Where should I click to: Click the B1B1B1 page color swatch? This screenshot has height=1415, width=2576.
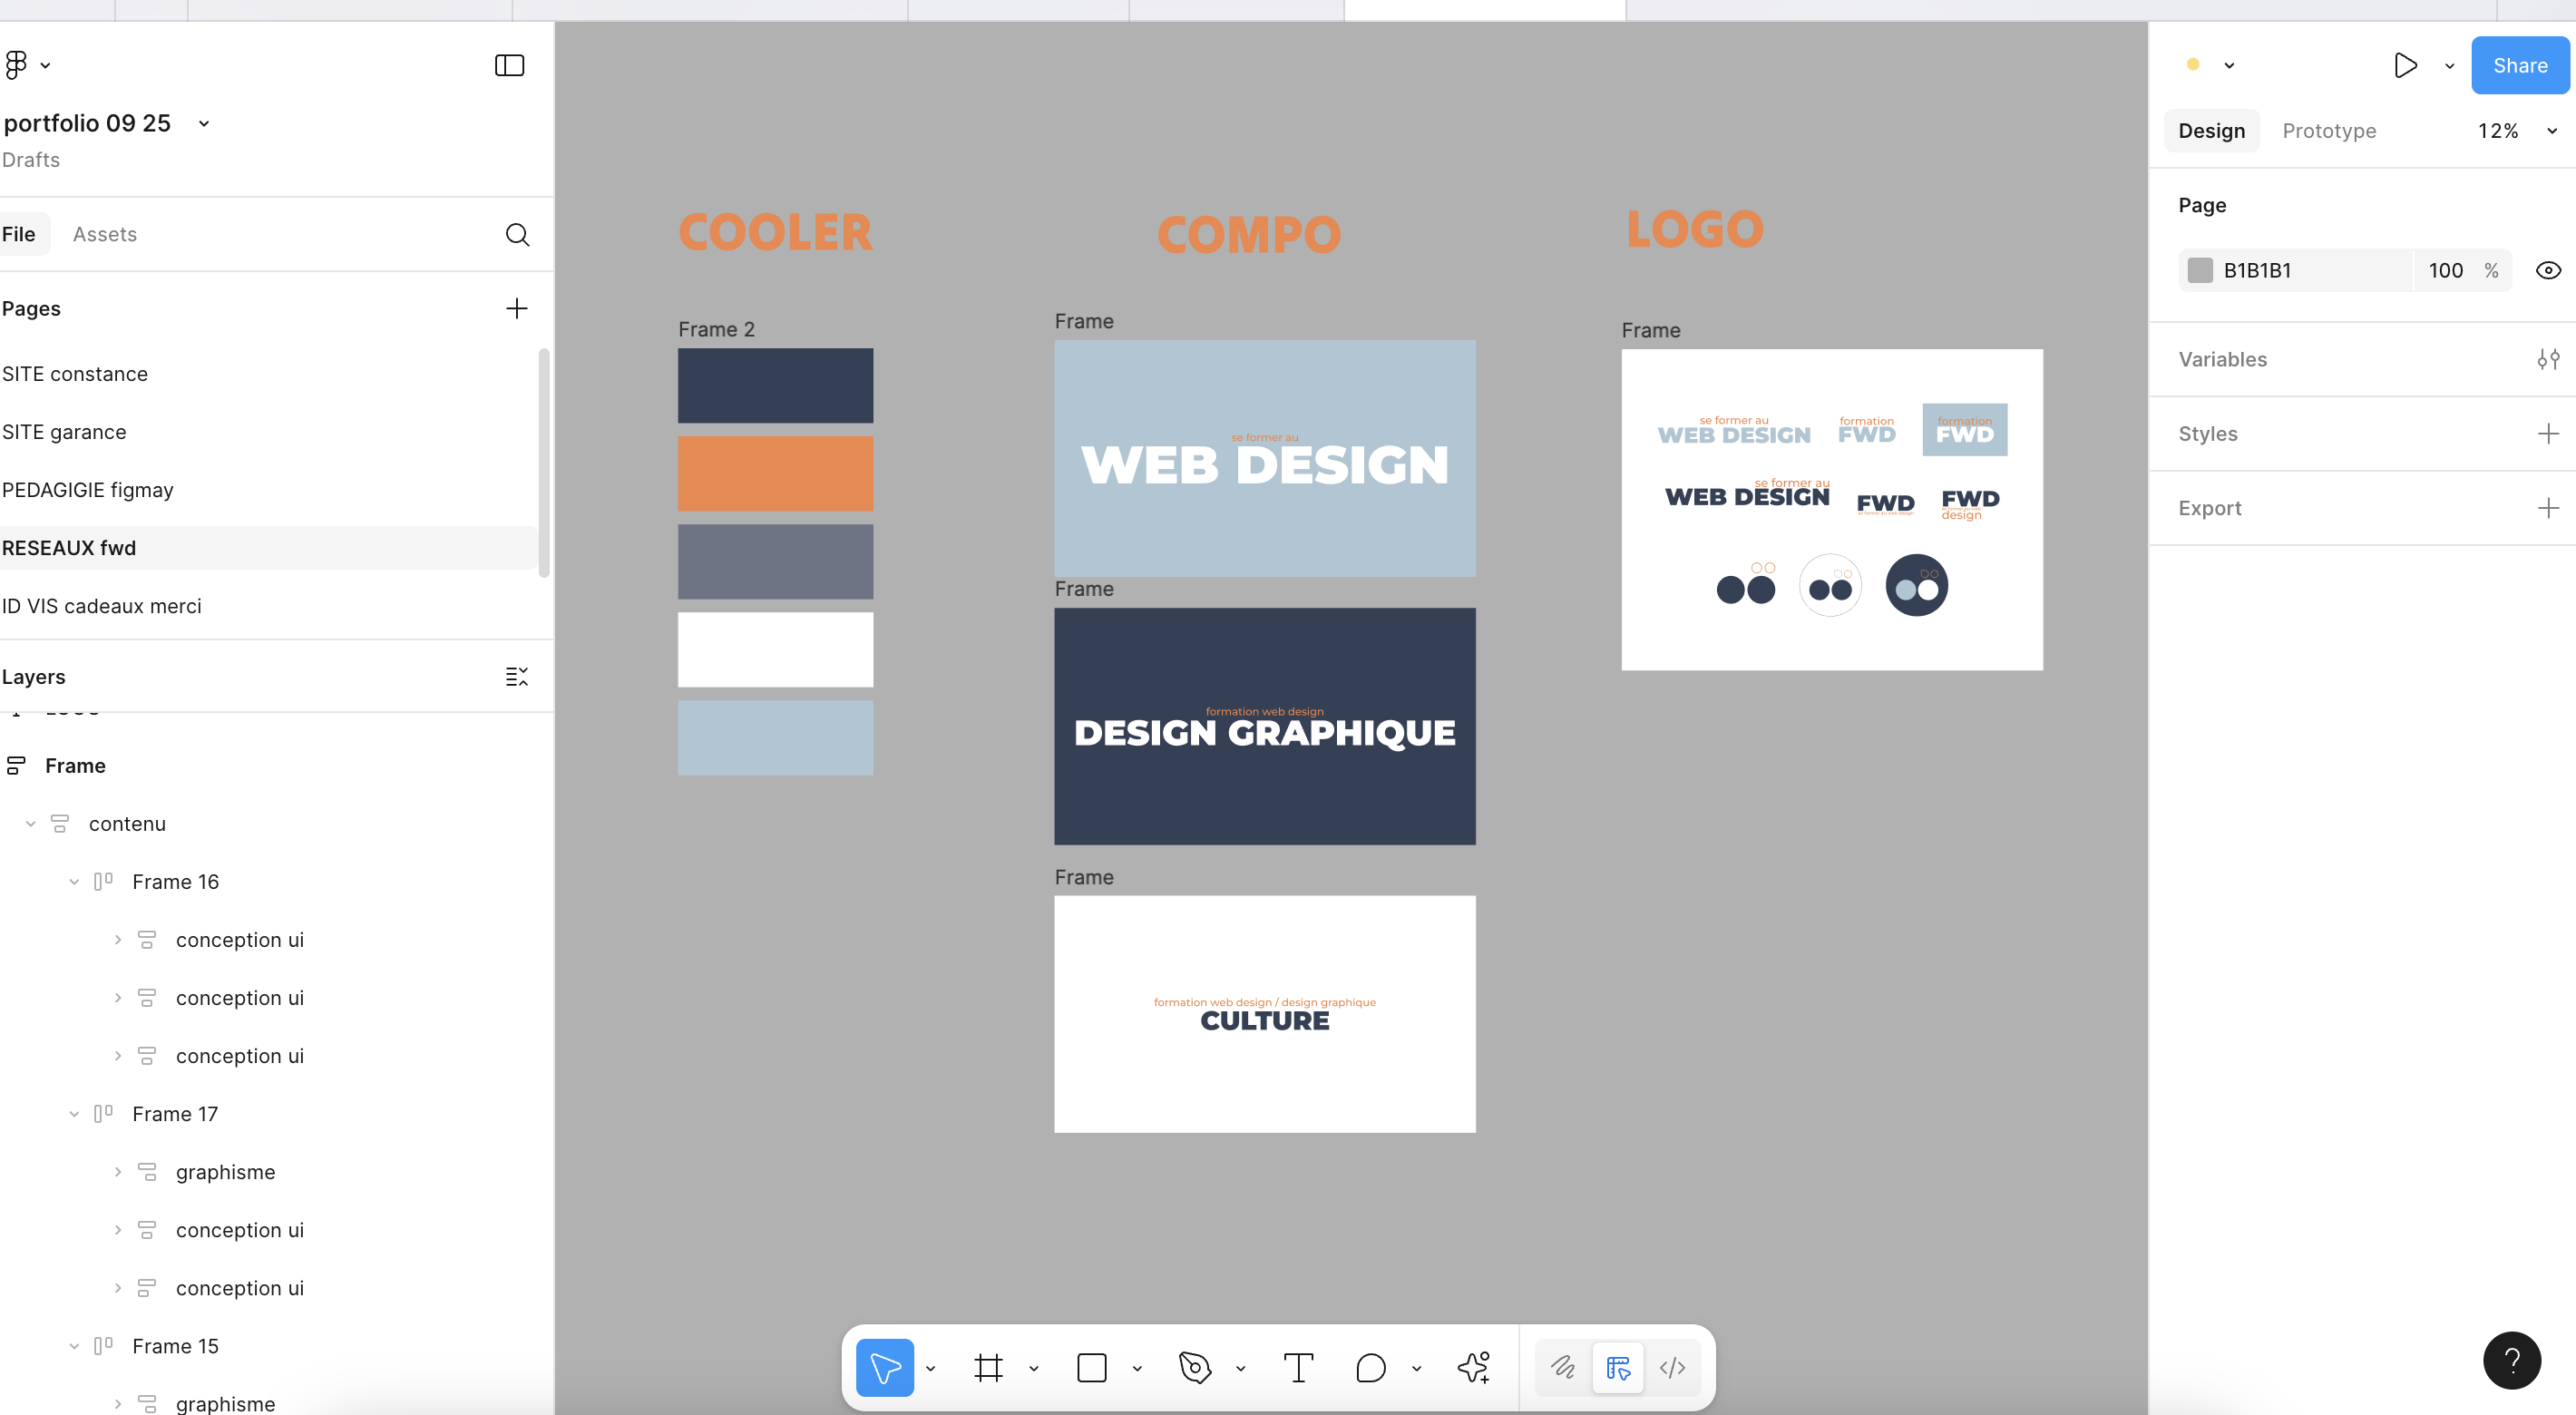click(x=2200, y=270)
